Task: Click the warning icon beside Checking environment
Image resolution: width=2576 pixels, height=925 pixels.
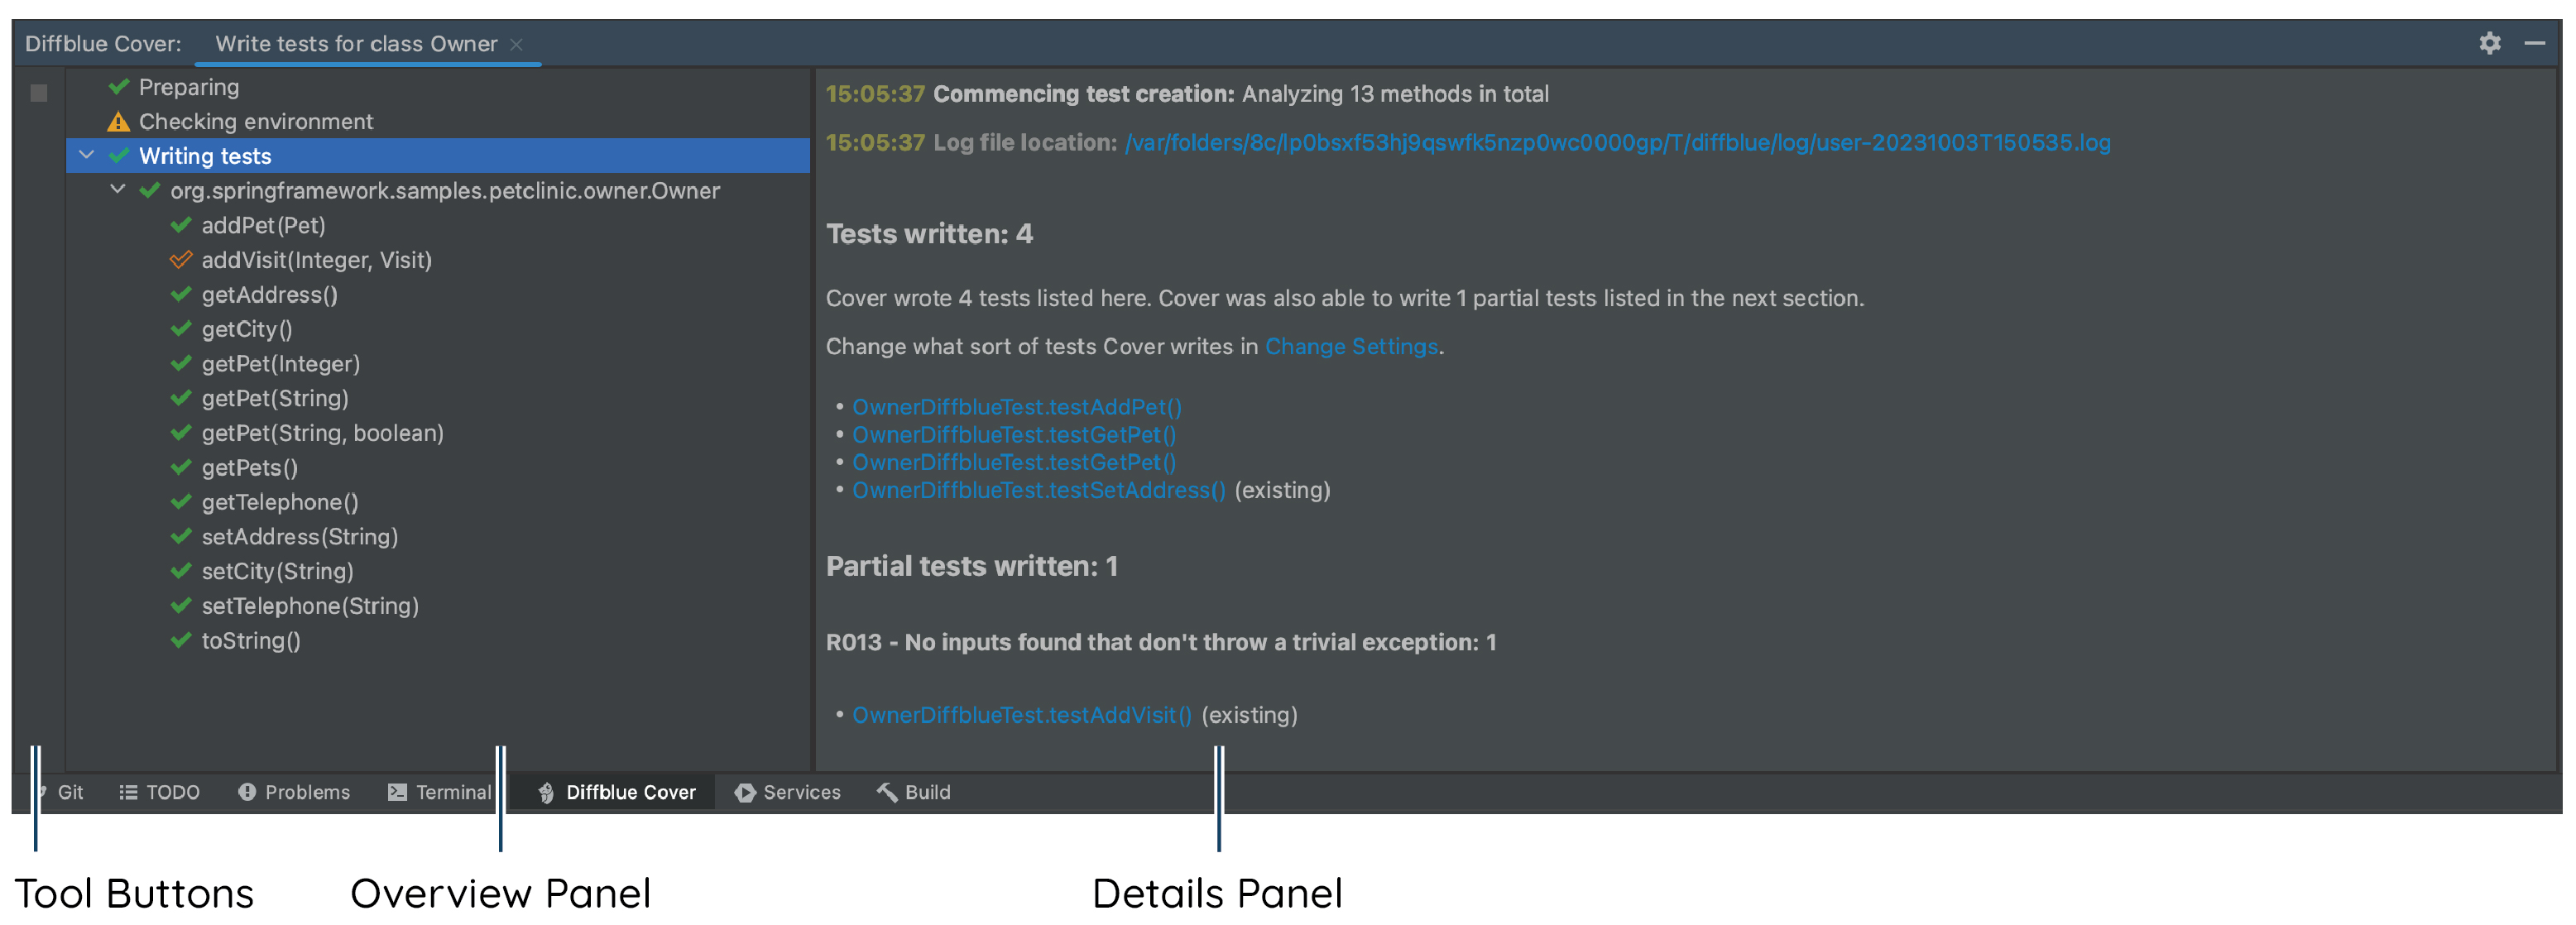Action: click(x=118, y=122)
